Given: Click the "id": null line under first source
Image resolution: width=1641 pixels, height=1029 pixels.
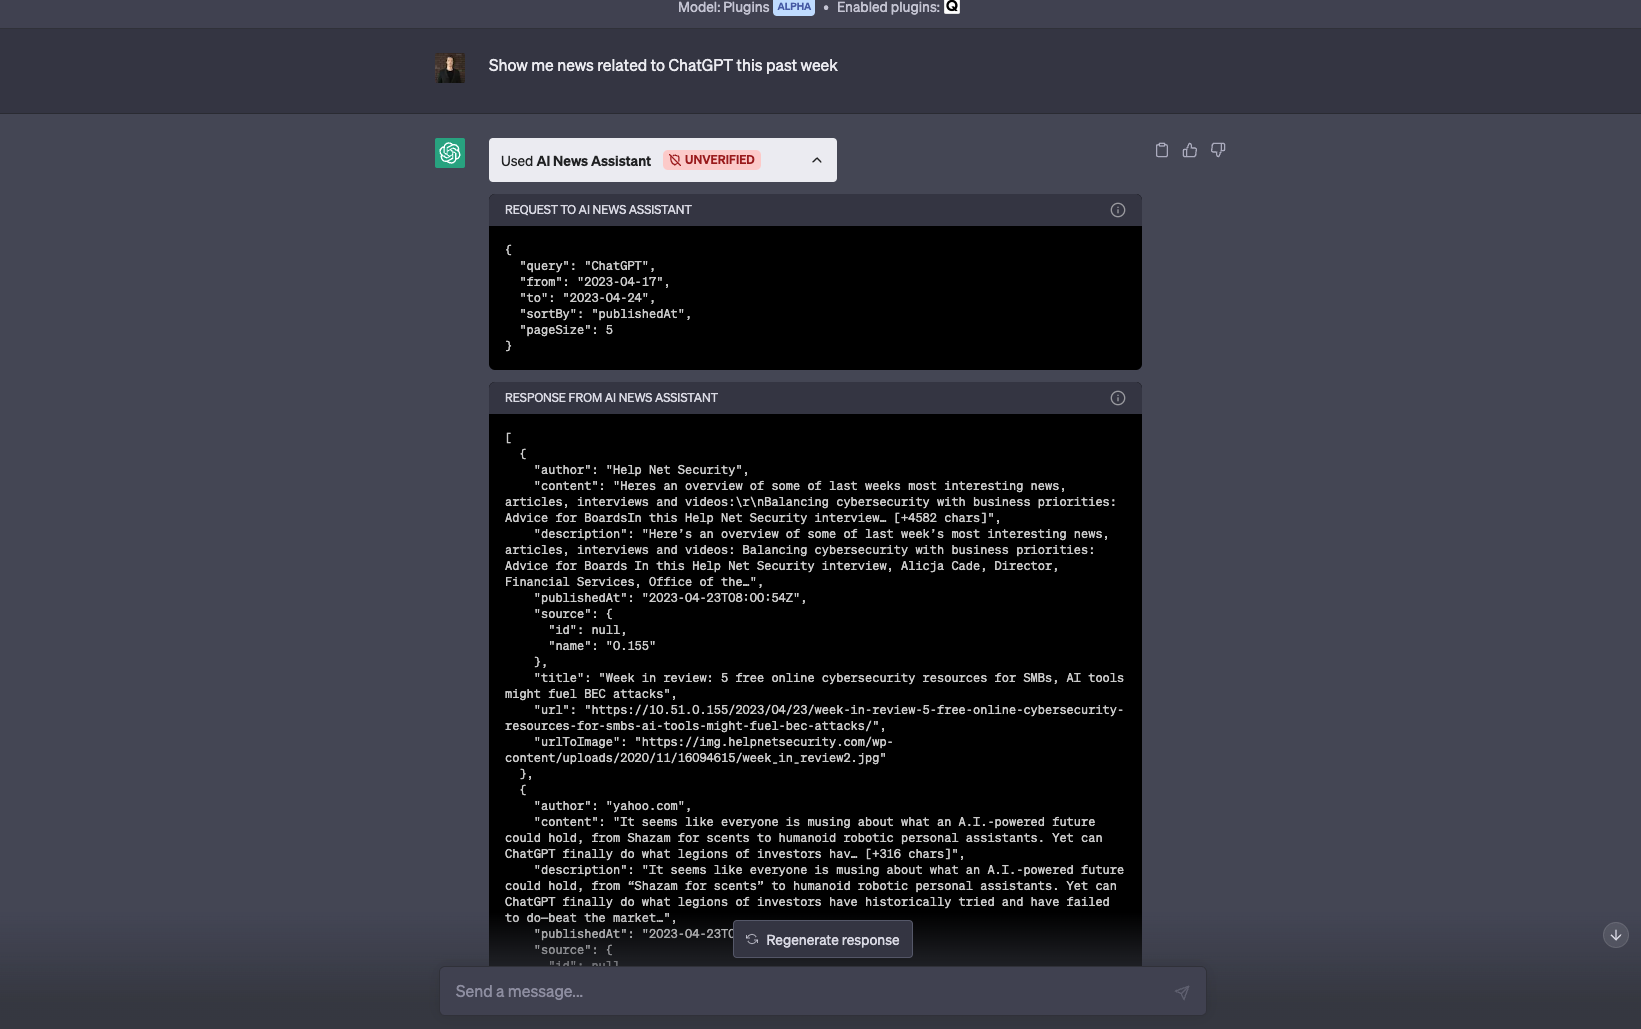Looking at the screenshot, I should (x=588, y=630).
